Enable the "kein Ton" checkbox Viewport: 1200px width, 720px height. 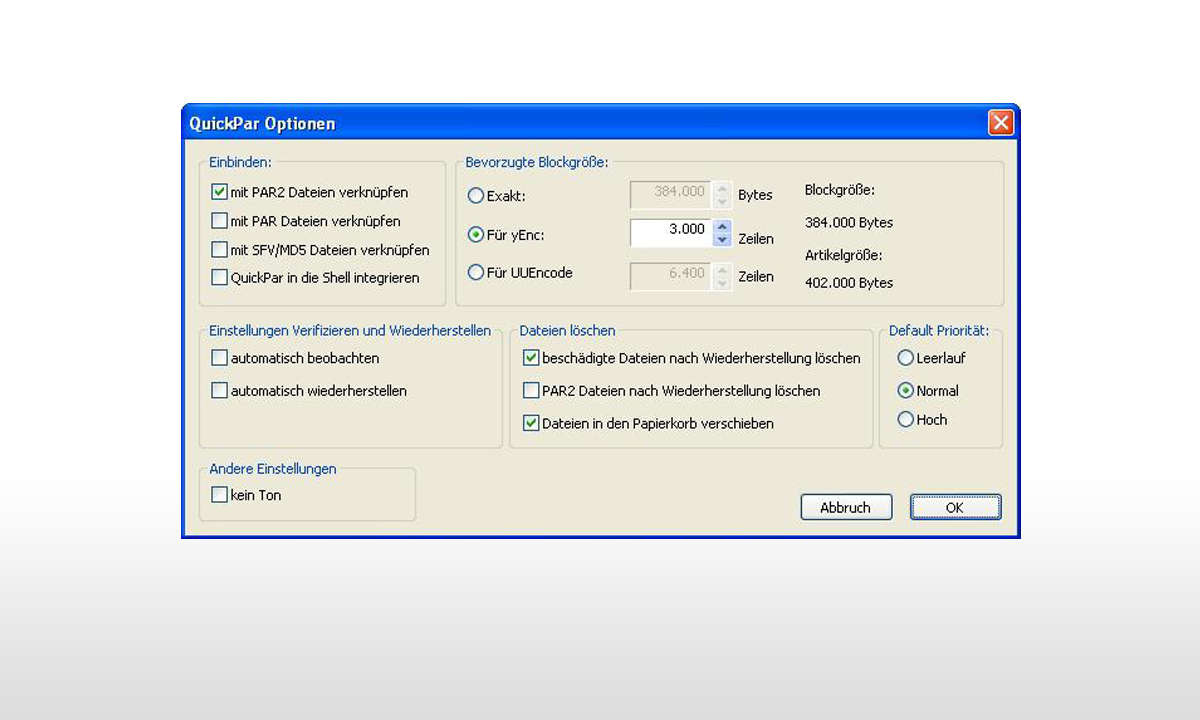tap(220, 495)
